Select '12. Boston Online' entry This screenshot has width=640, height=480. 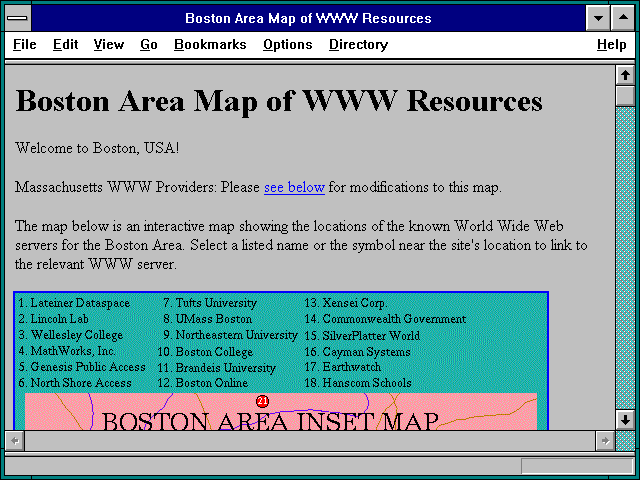coord(203,383)
